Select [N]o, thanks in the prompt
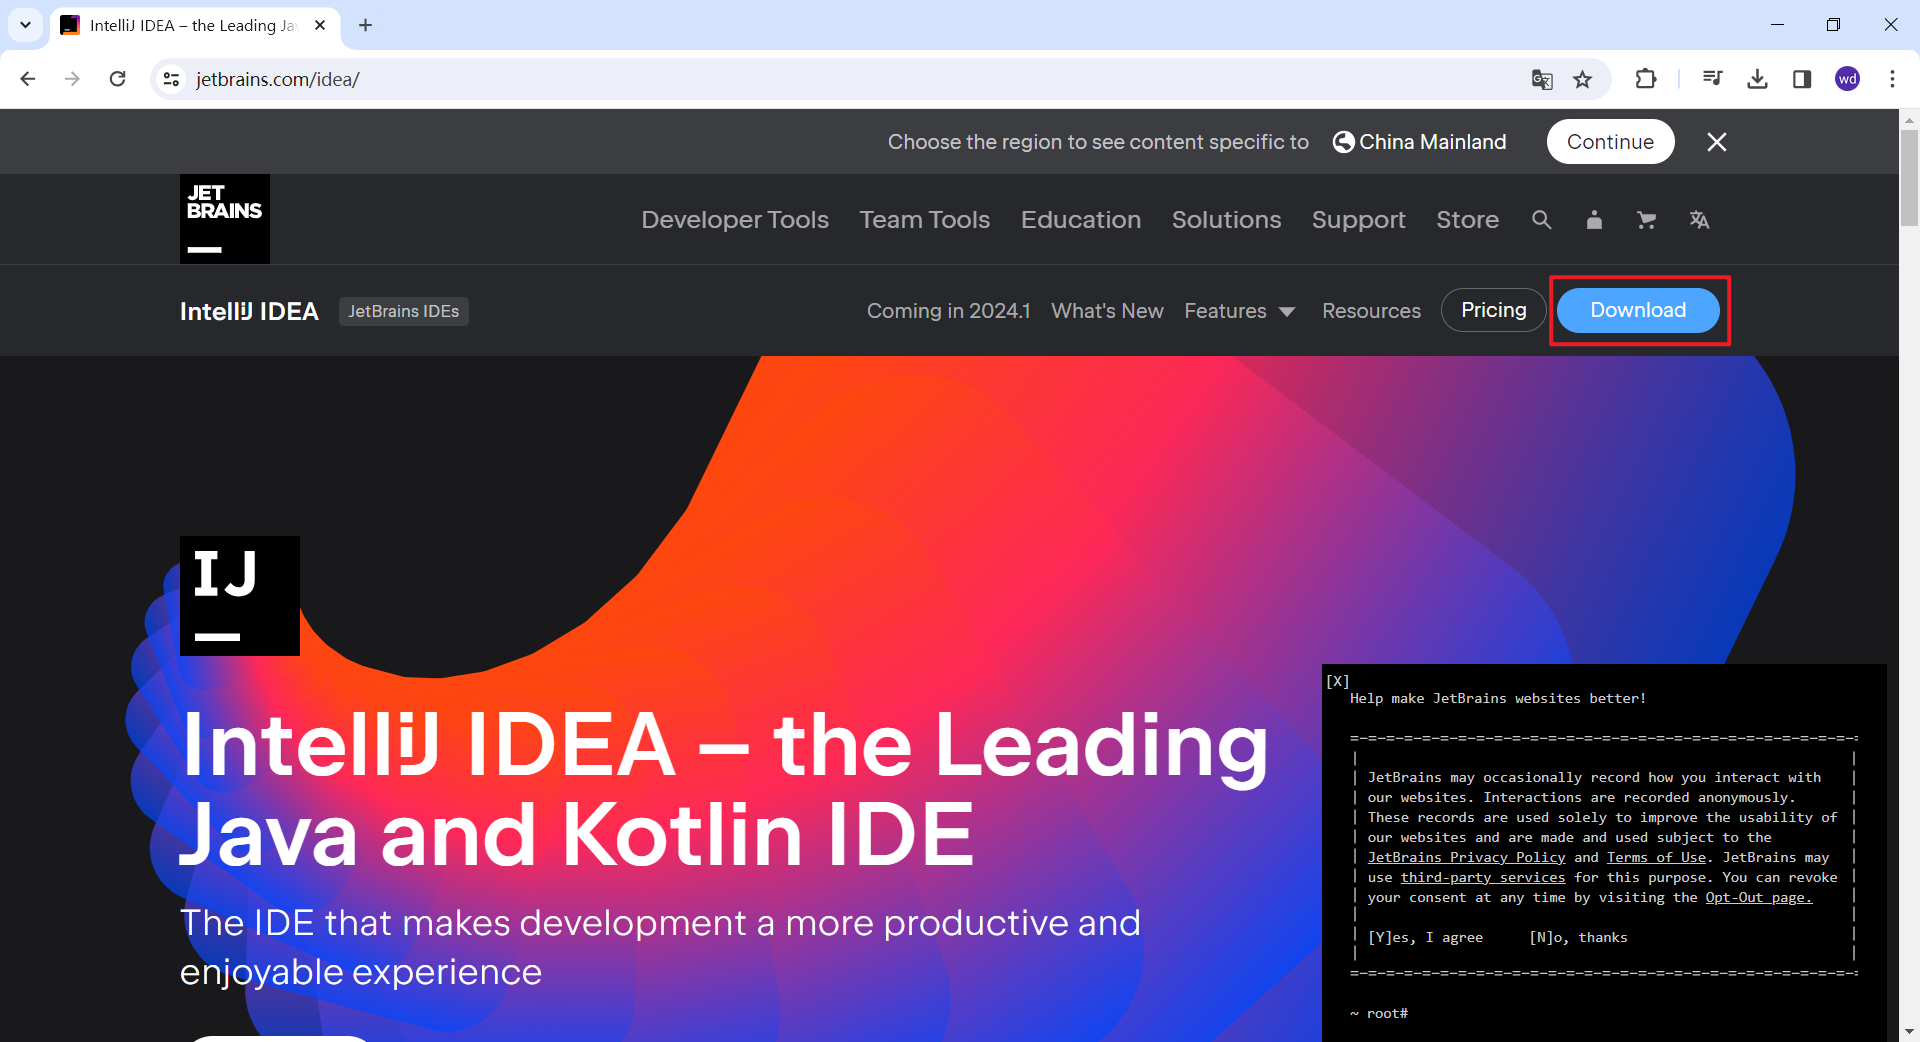 click(1578, 937)
